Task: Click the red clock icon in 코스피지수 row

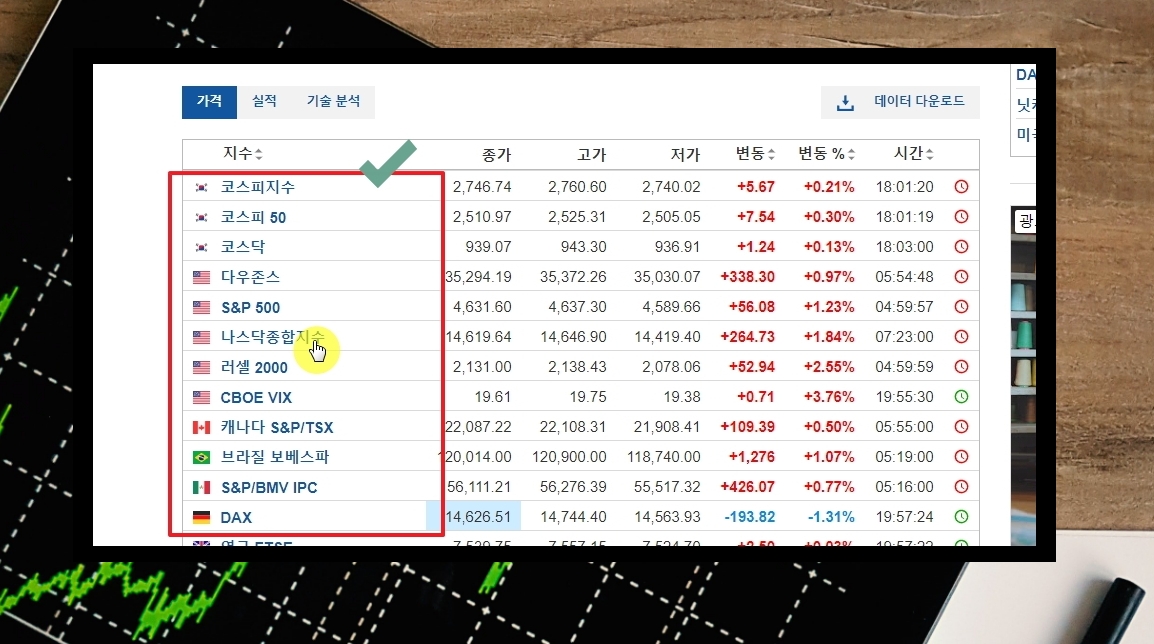Action: coord(961,187)
